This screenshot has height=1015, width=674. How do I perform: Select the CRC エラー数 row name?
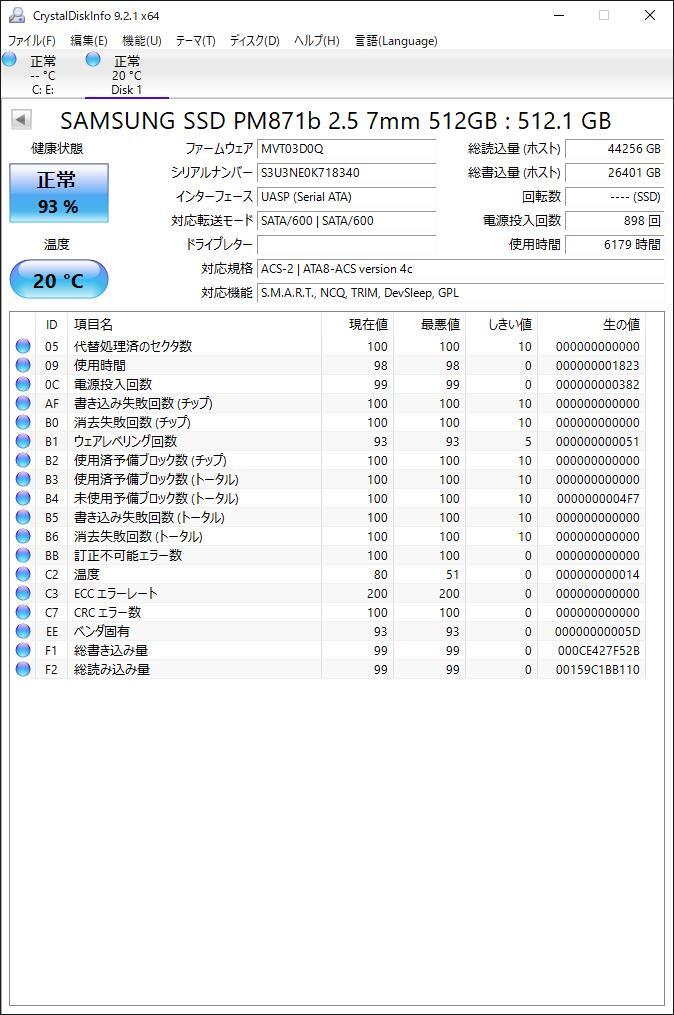[107, 612]
